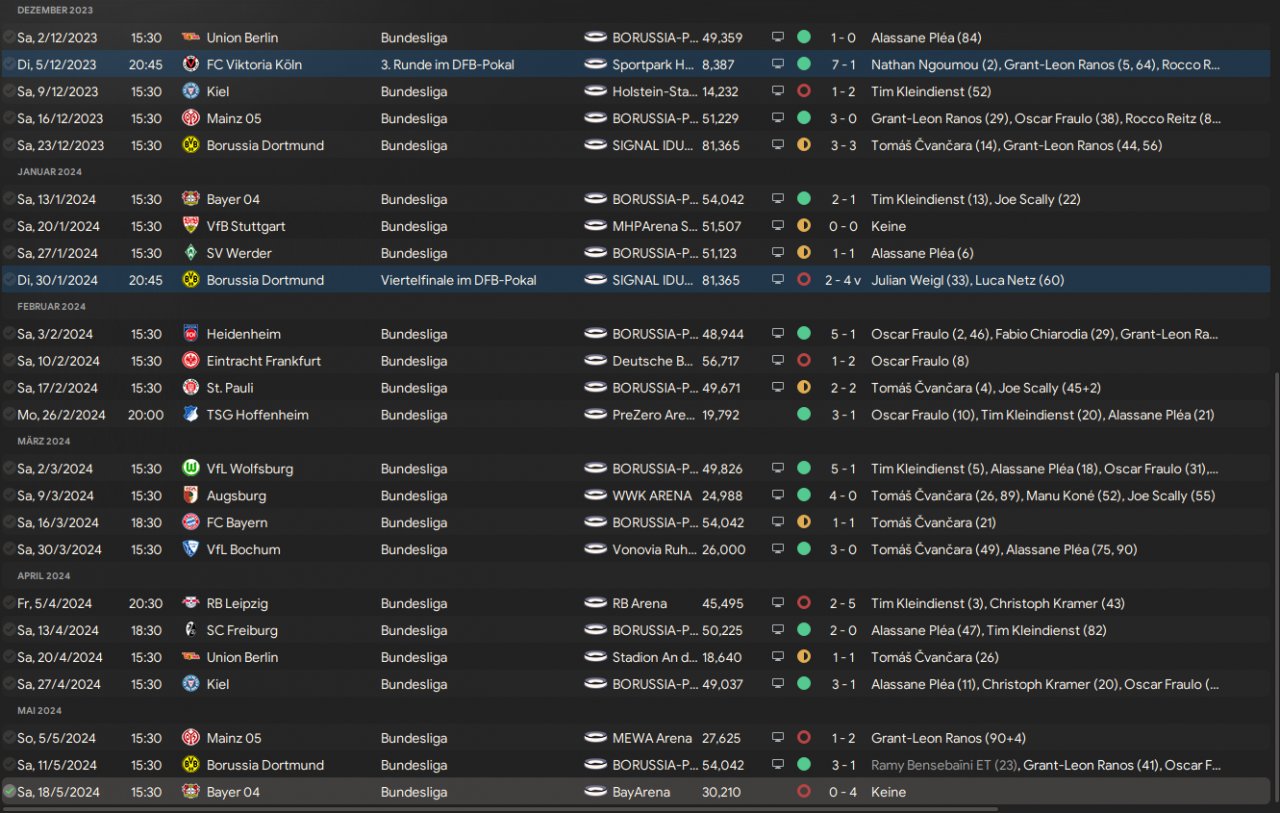
Task: Click the attendance figure 24,988
Action: 722,497
